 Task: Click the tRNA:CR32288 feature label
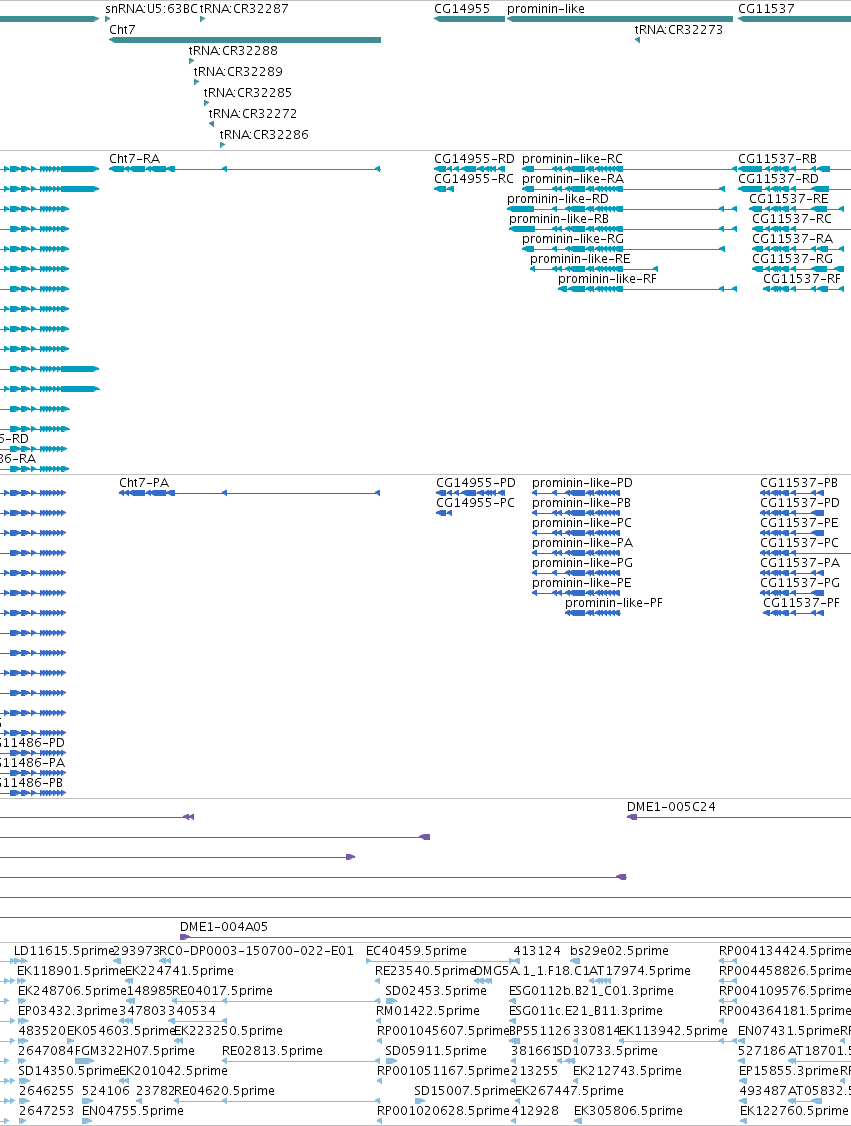[233, 51]
